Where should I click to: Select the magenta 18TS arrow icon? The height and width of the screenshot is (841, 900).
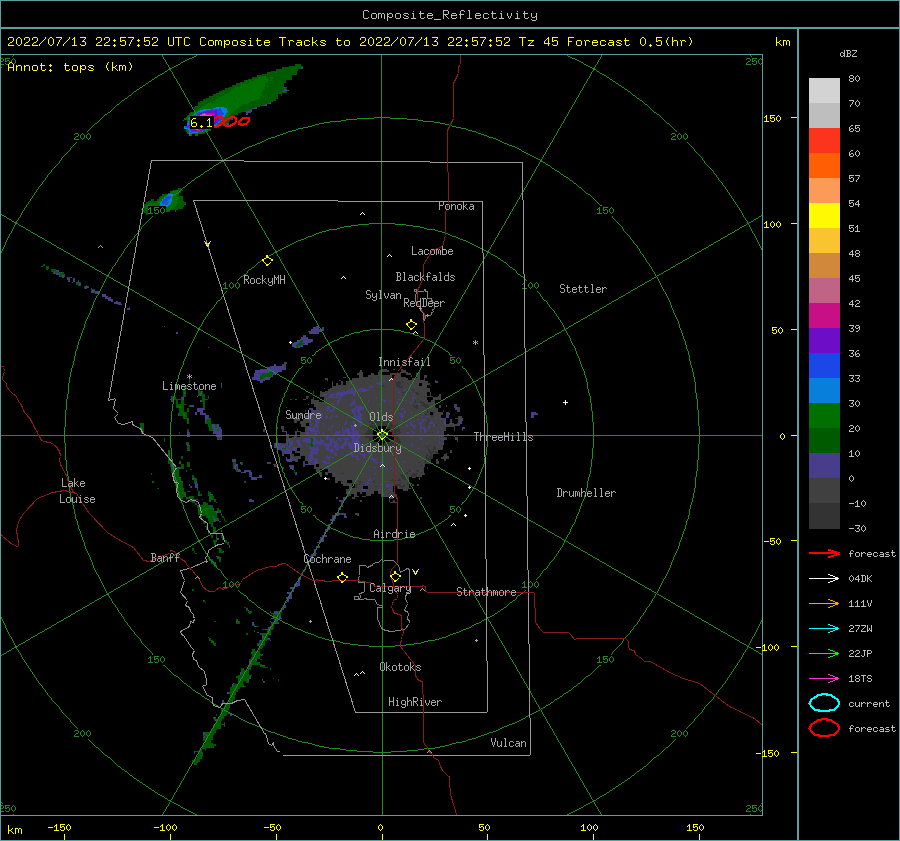[x=824, y=679]
